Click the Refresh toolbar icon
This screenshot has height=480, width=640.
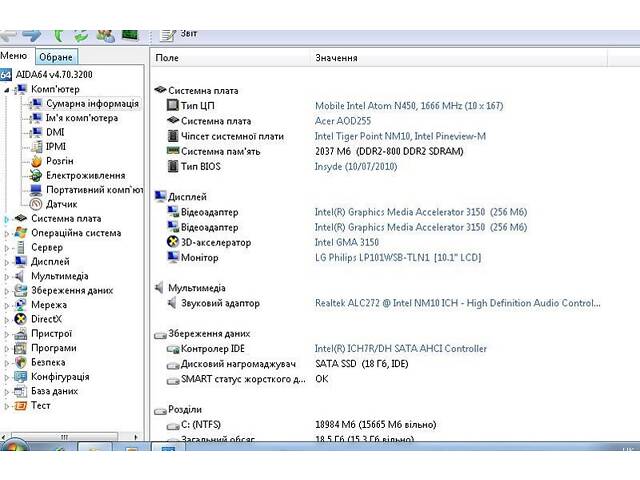[x=81, y=36]
